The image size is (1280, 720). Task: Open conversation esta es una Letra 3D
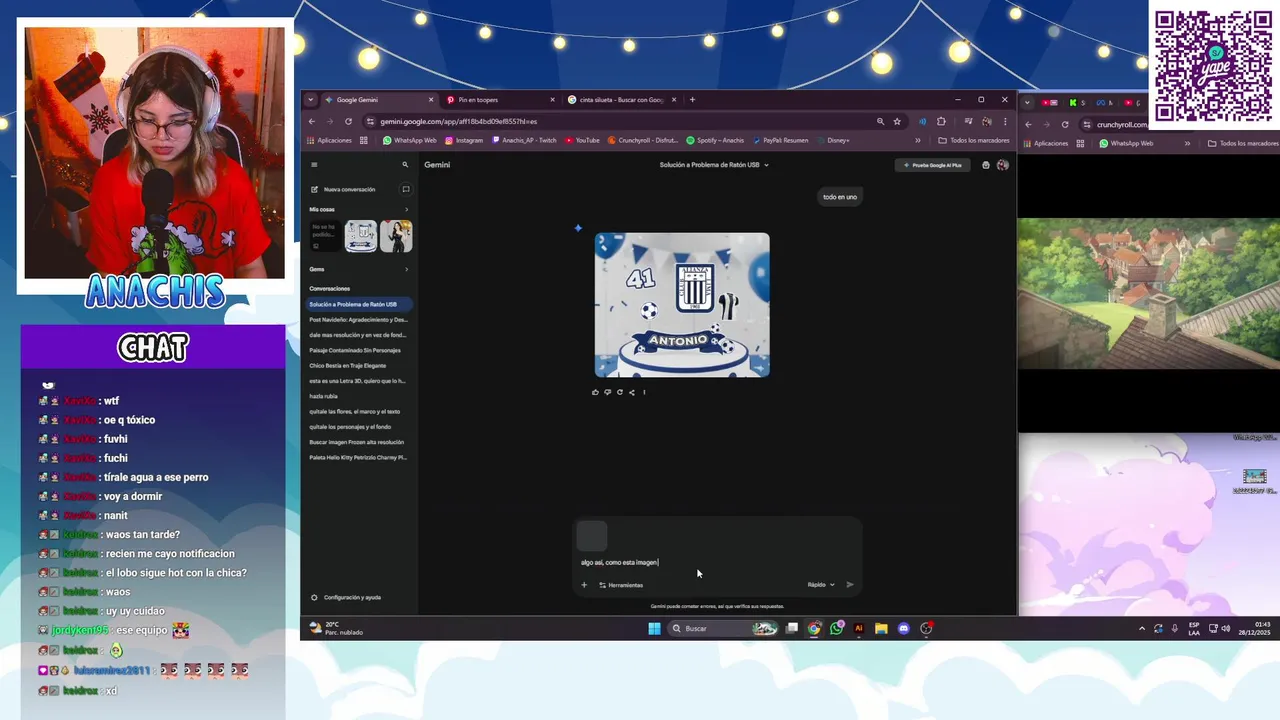(359, 381)
